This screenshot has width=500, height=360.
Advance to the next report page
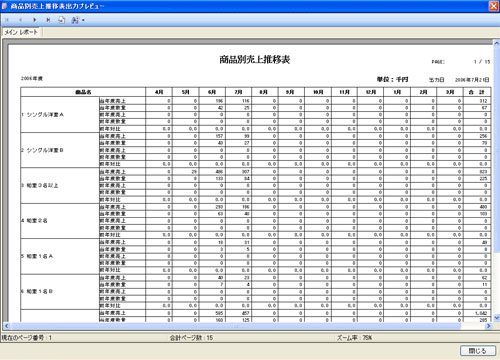click(x=34, y=20)
